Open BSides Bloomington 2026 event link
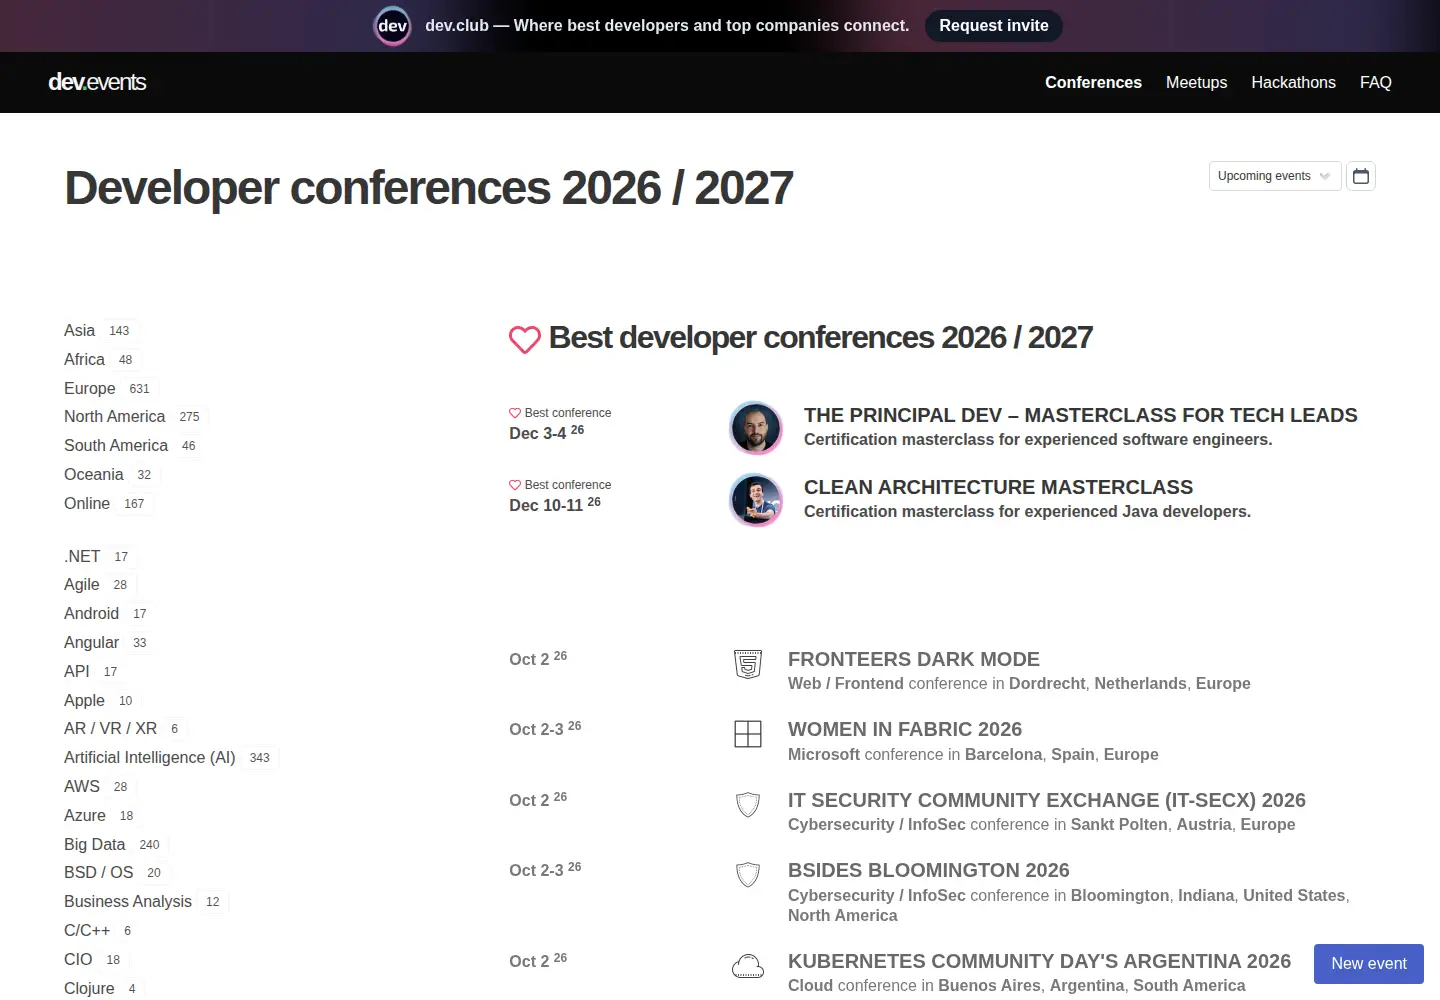 (929, 870)
